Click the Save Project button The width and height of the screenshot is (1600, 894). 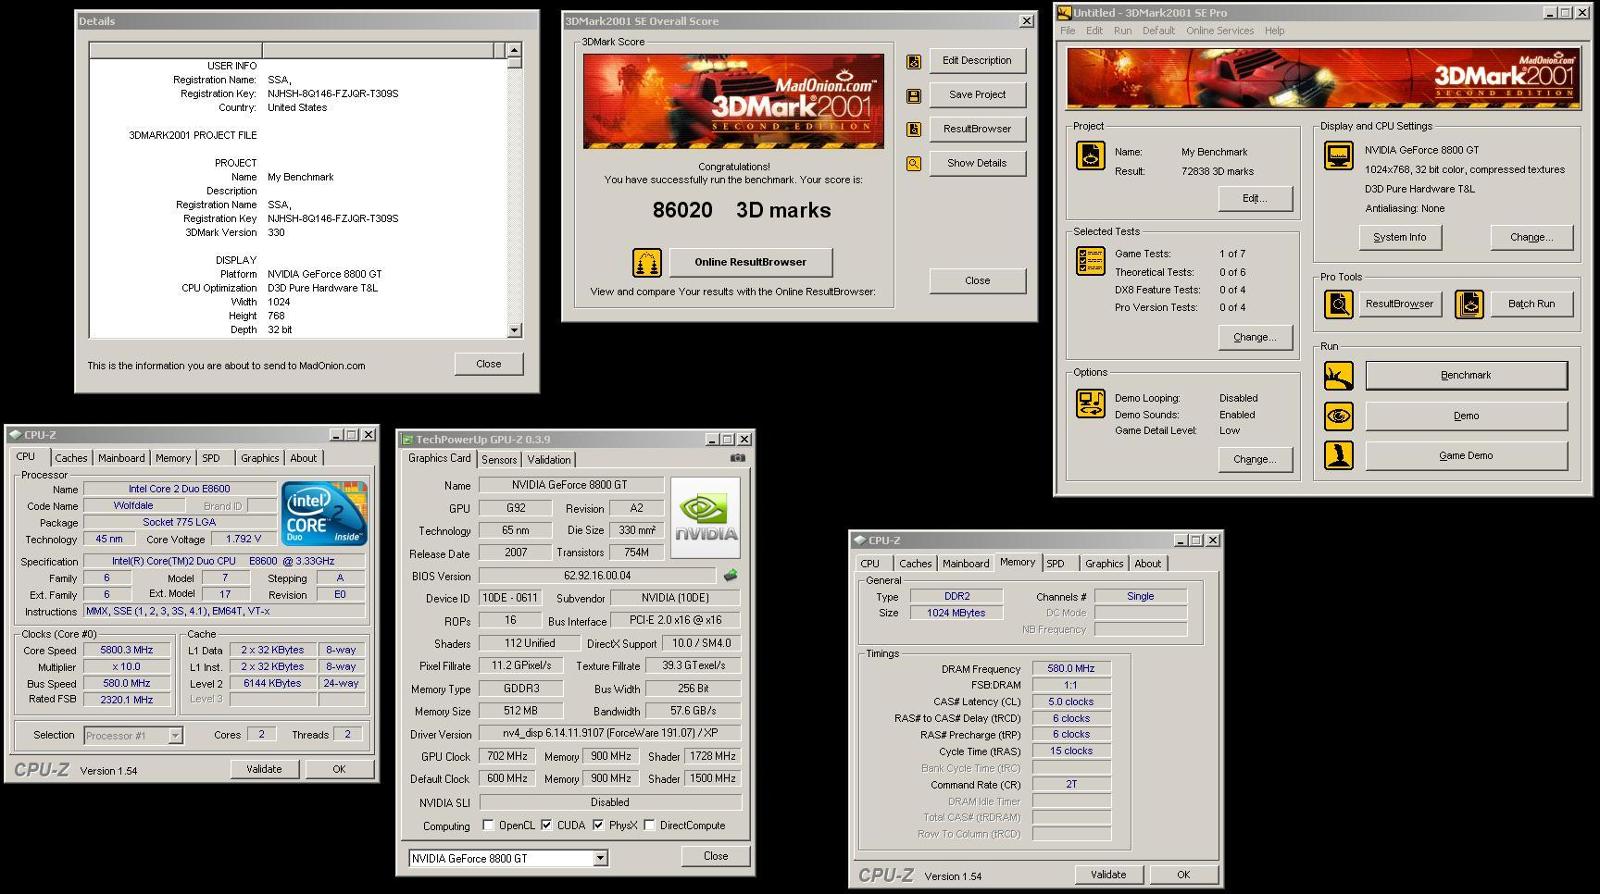click(x=977, y=95)
